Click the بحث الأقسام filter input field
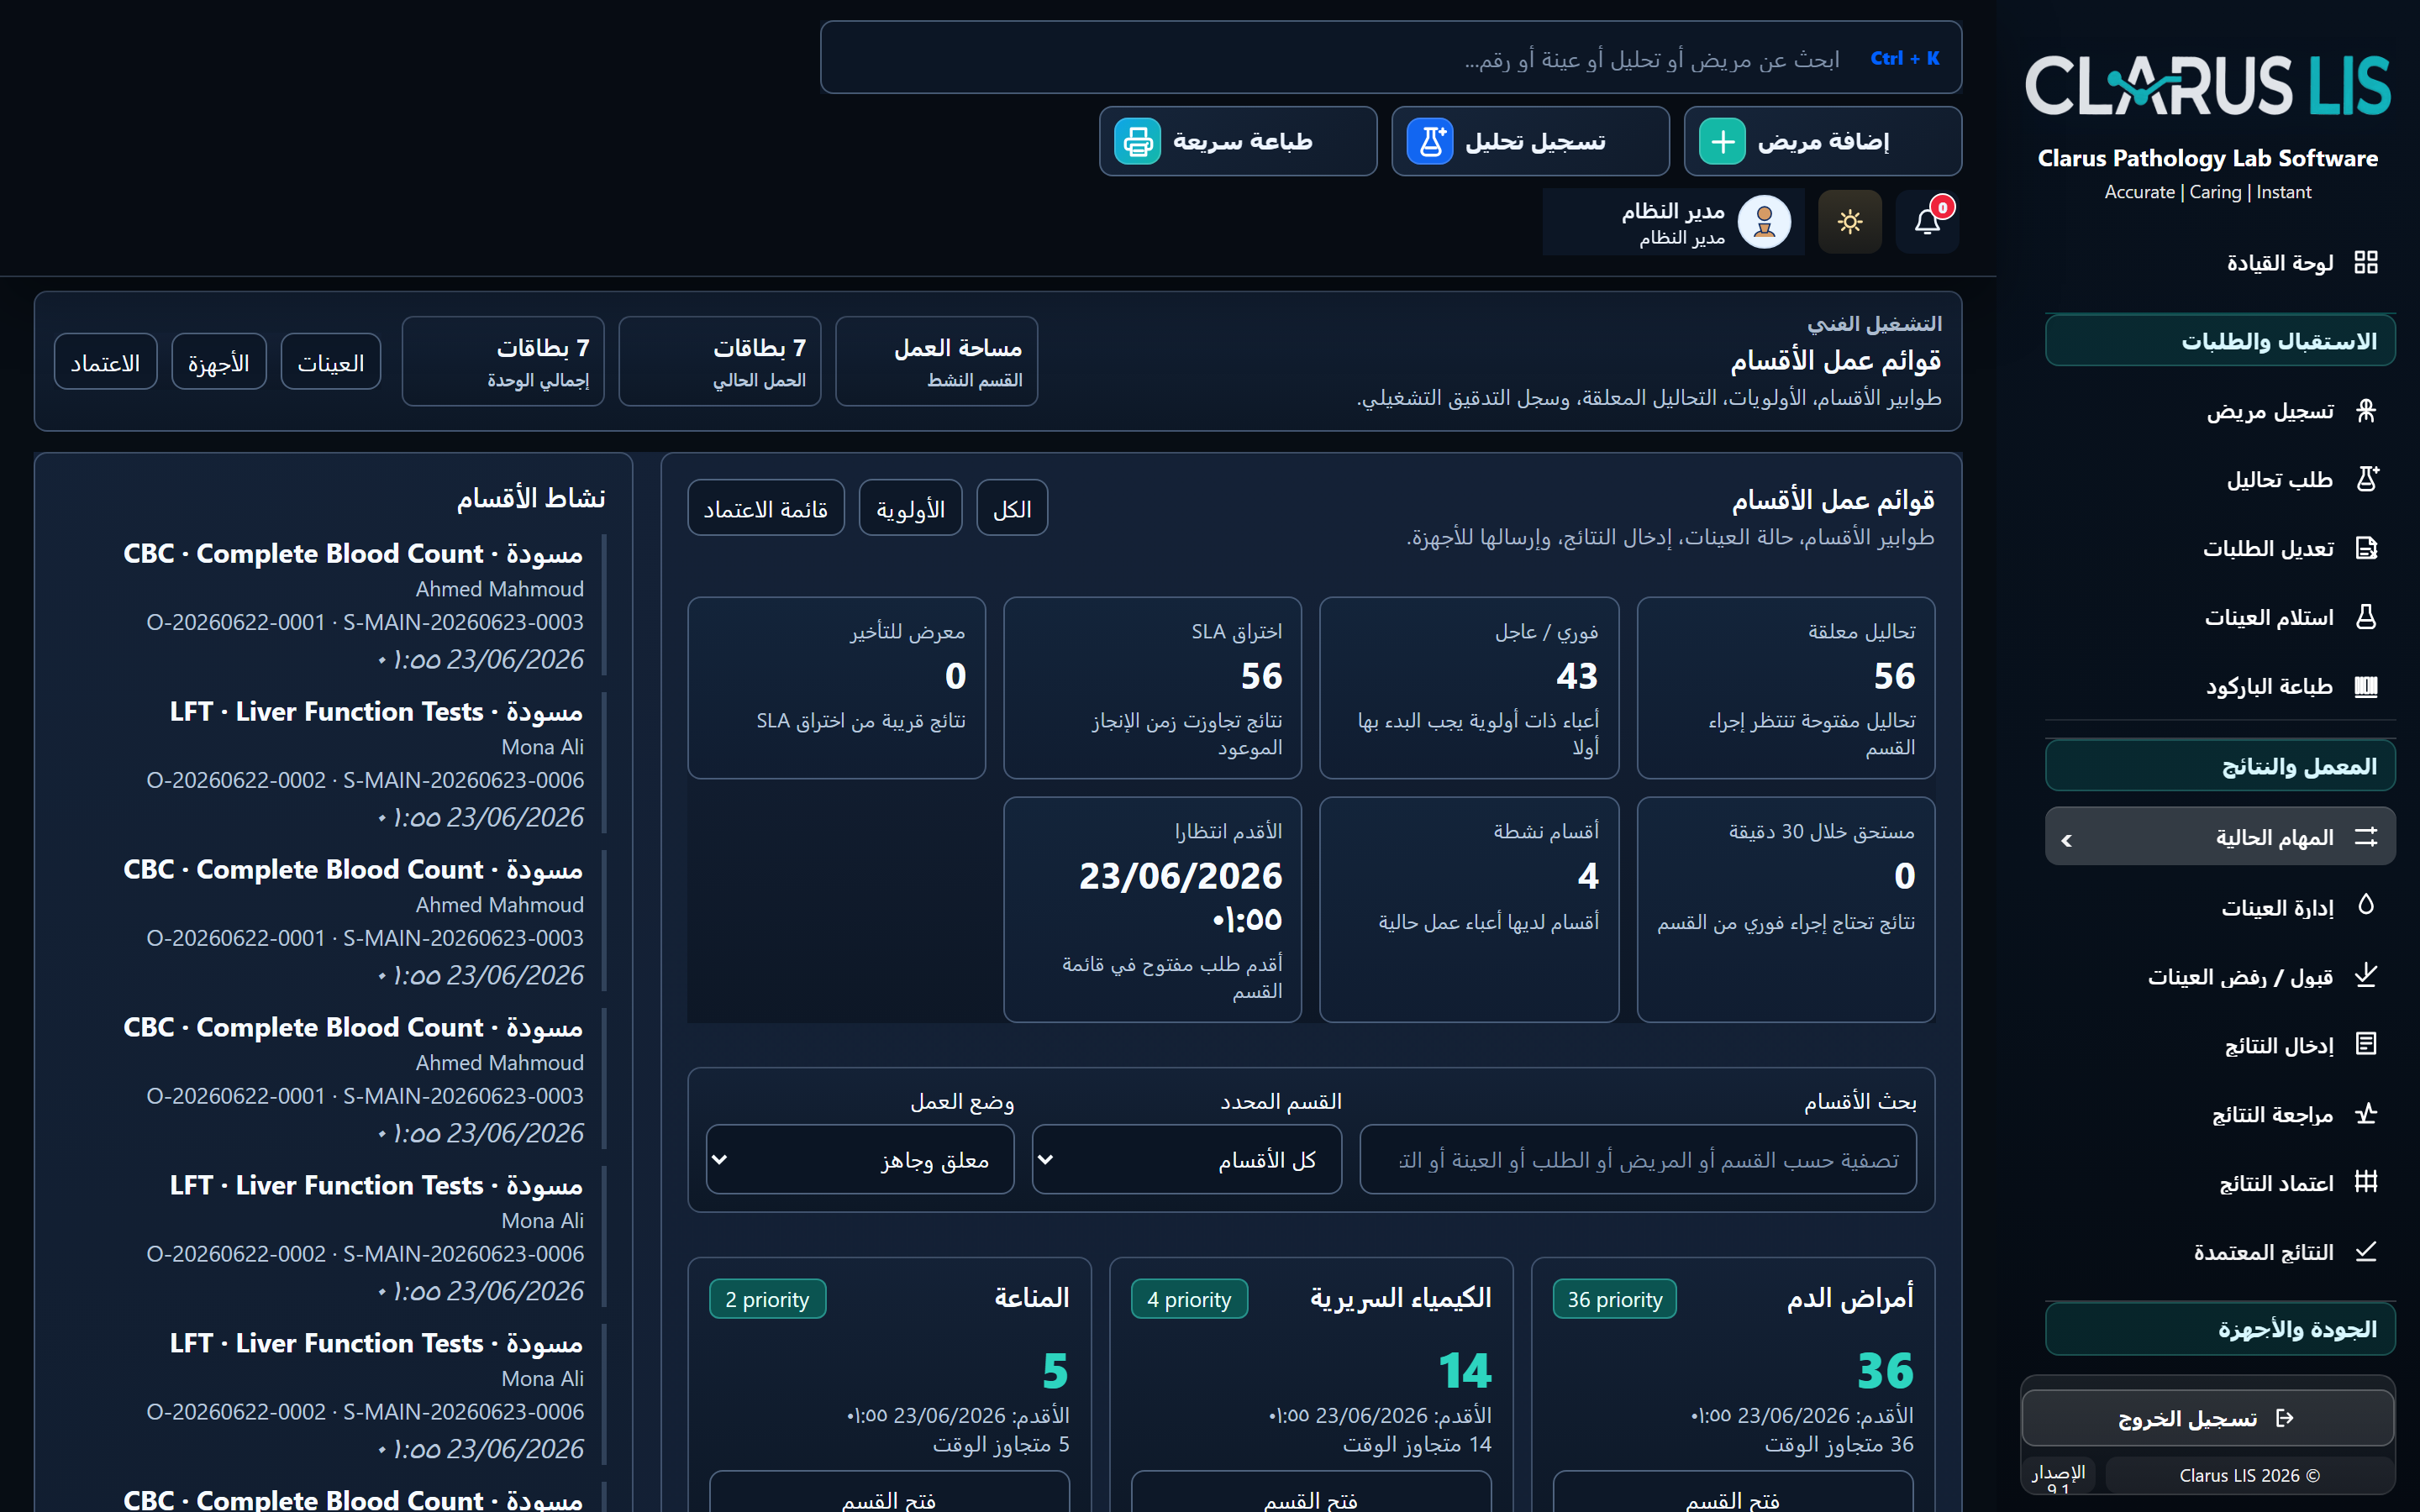Screen dimensions: 2420x1512 [1638, 1160]
